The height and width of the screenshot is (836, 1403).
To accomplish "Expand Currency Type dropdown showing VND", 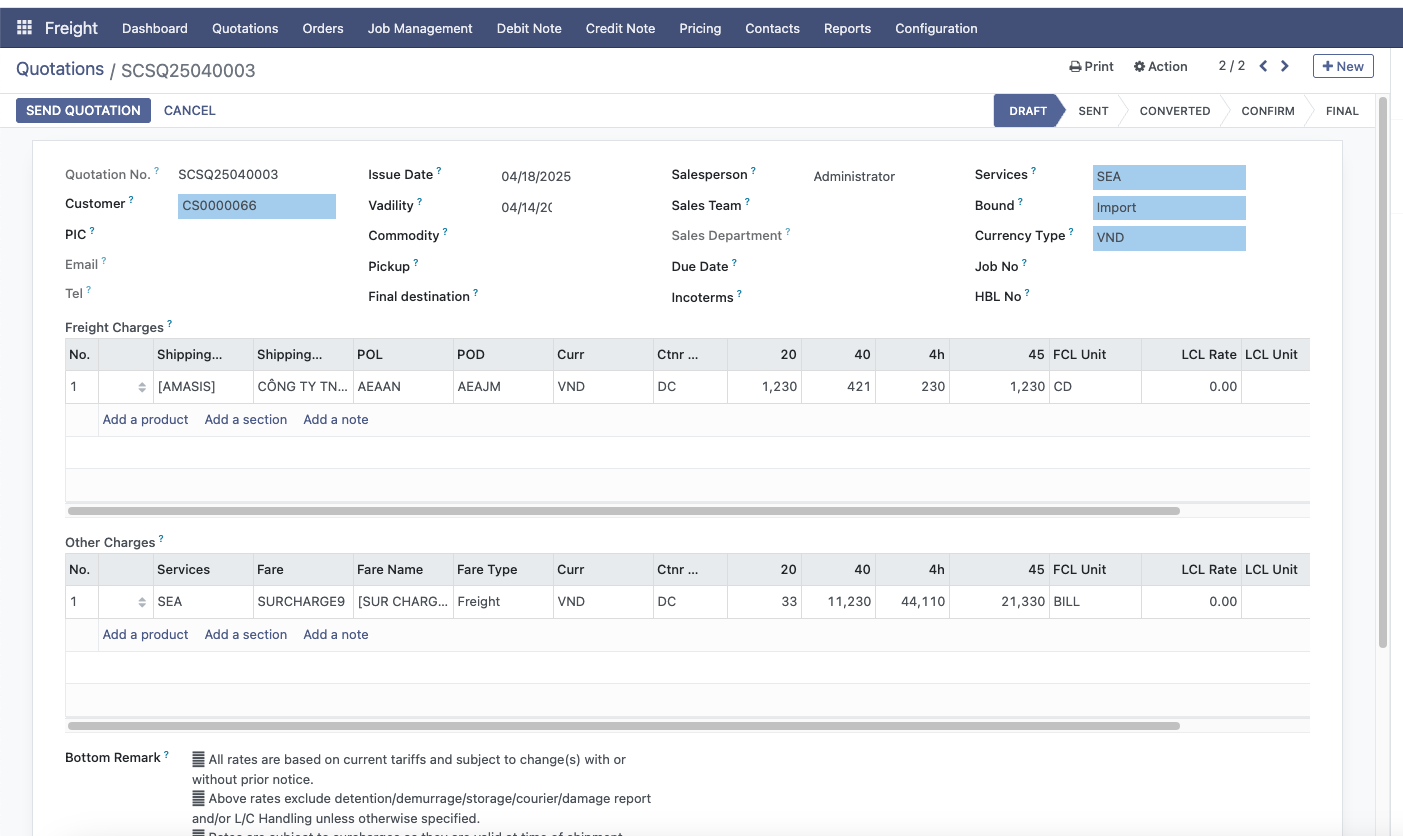I will (x=1168, y=238).
